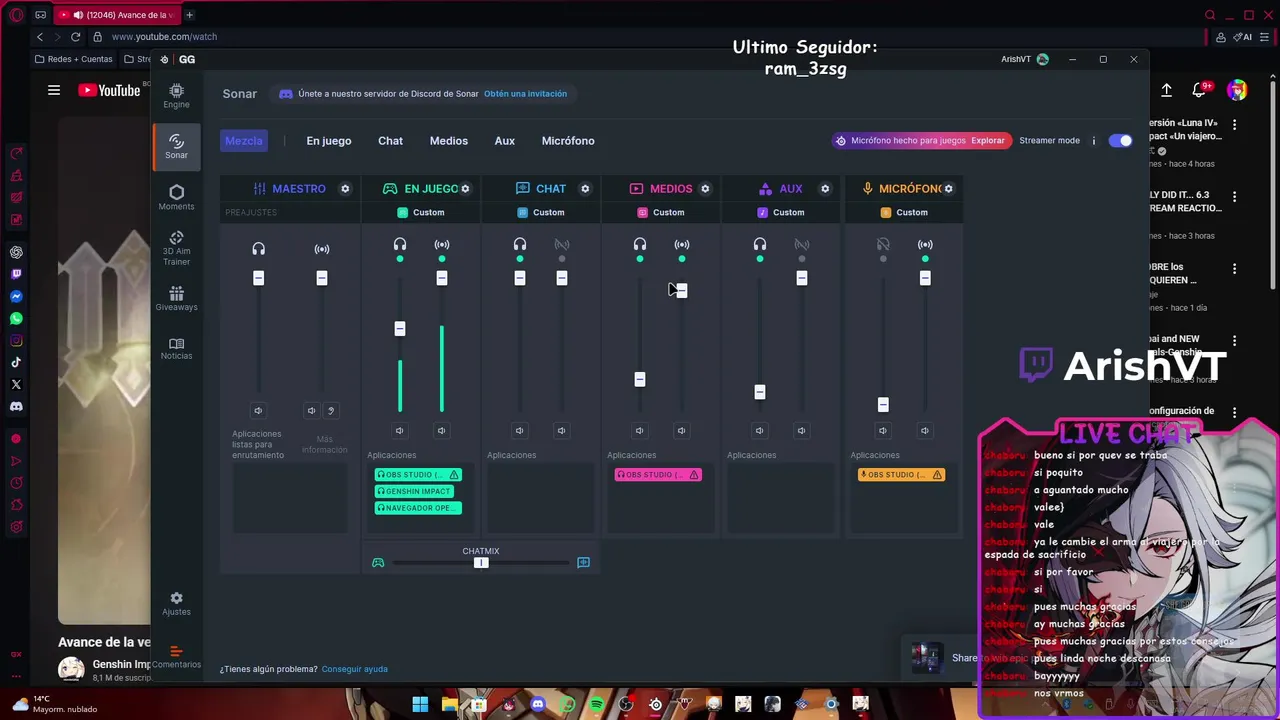Click the YouTube notifications bell
Viewport: 1280px width, 720px height.
point(1200,90)
